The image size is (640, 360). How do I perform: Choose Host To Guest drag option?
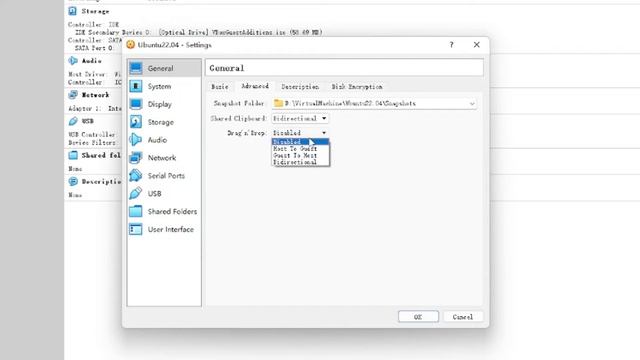(x=300, y=149)
